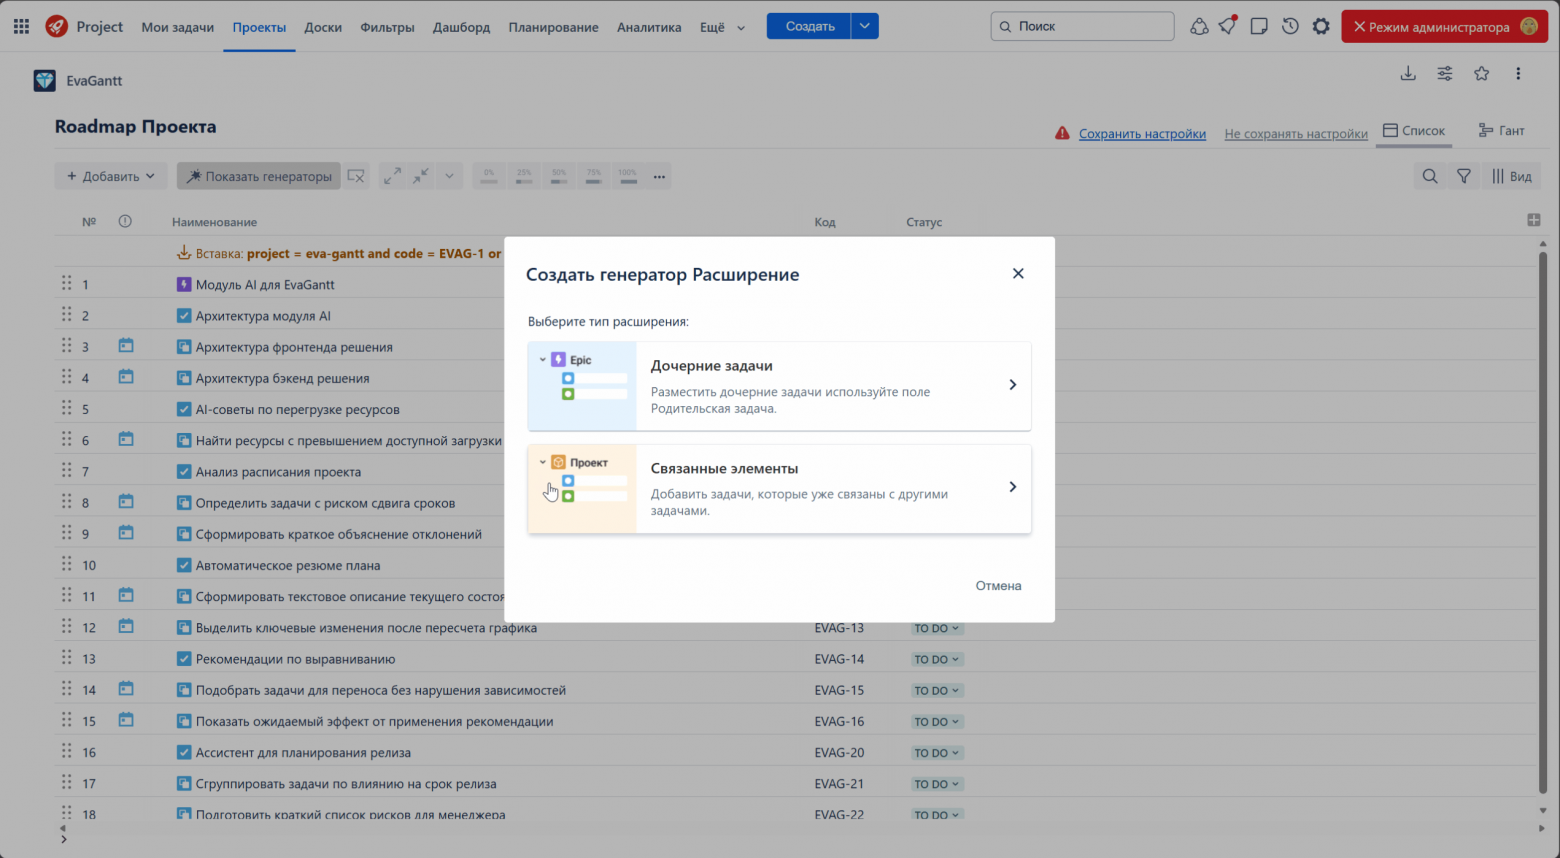Image resolution: width=1560 pixels, height=858 pixels.
Task: Click task checkbox icon for Анализ расписания проекта
Action: (x=184, y=472)
